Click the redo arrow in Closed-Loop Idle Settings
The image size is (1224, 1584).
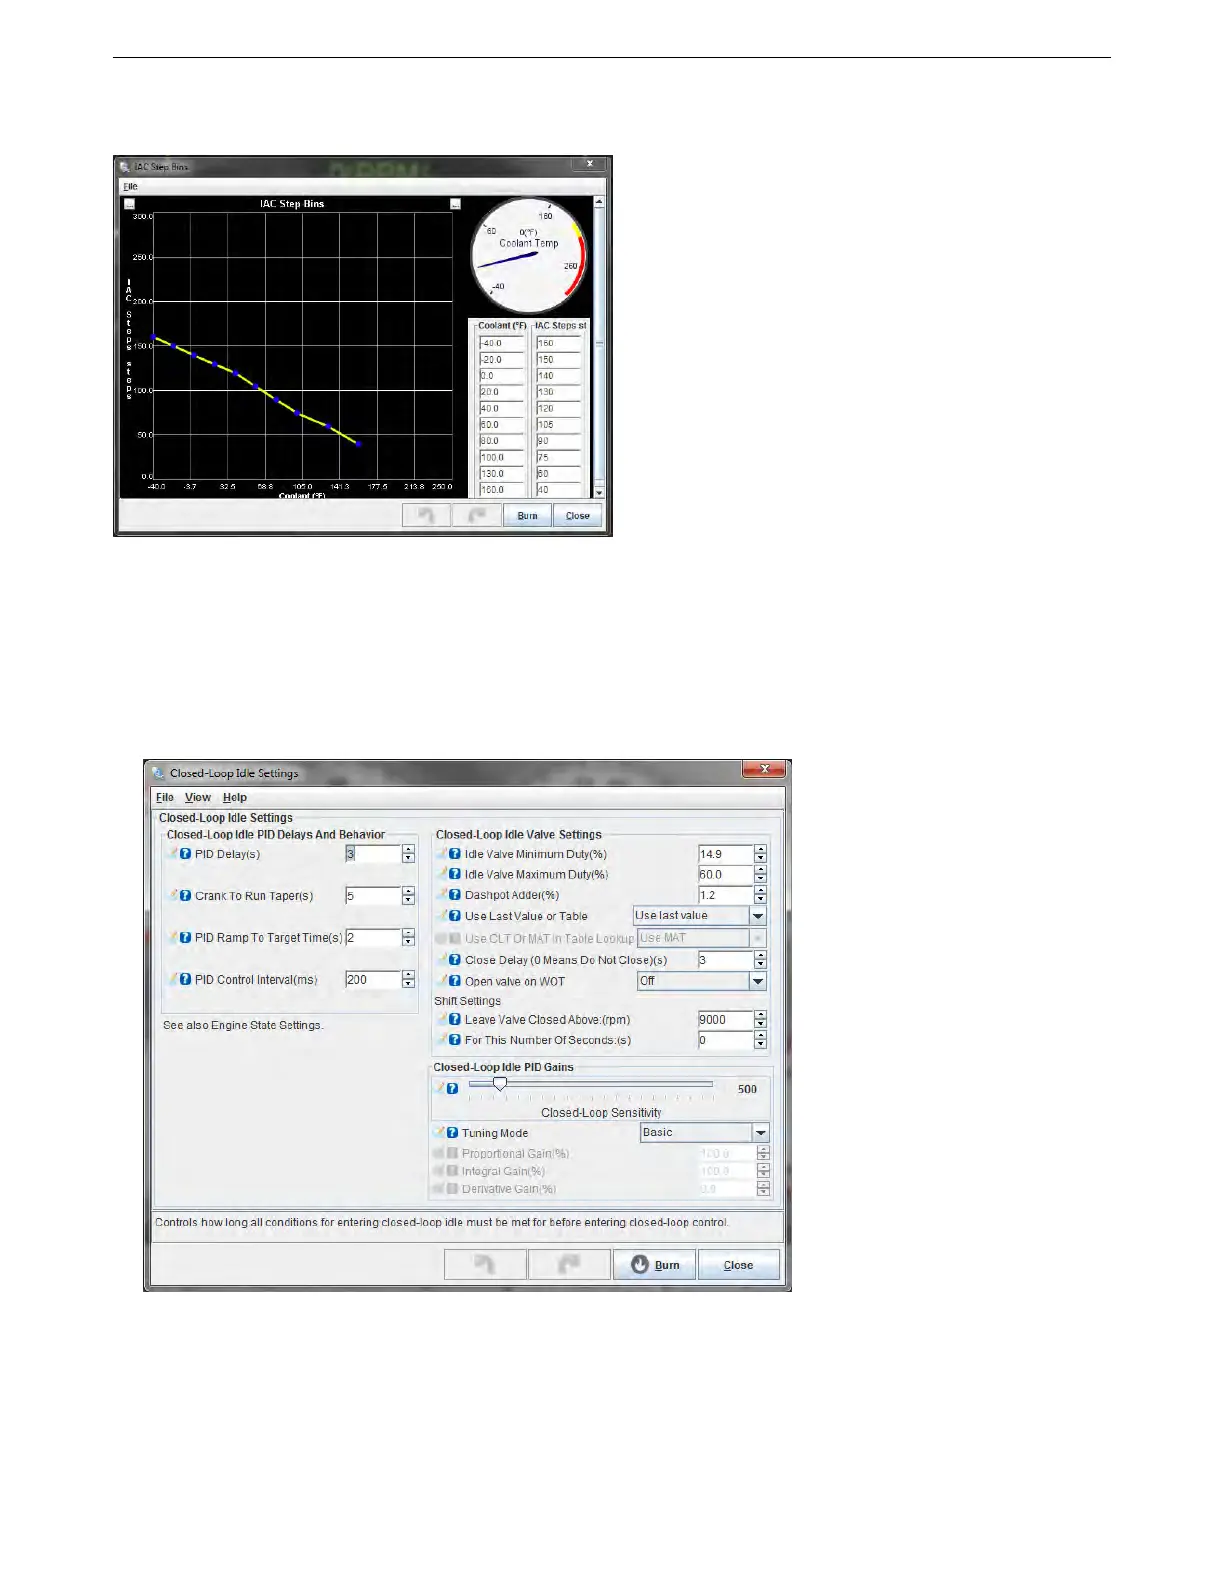(569, 1265)
